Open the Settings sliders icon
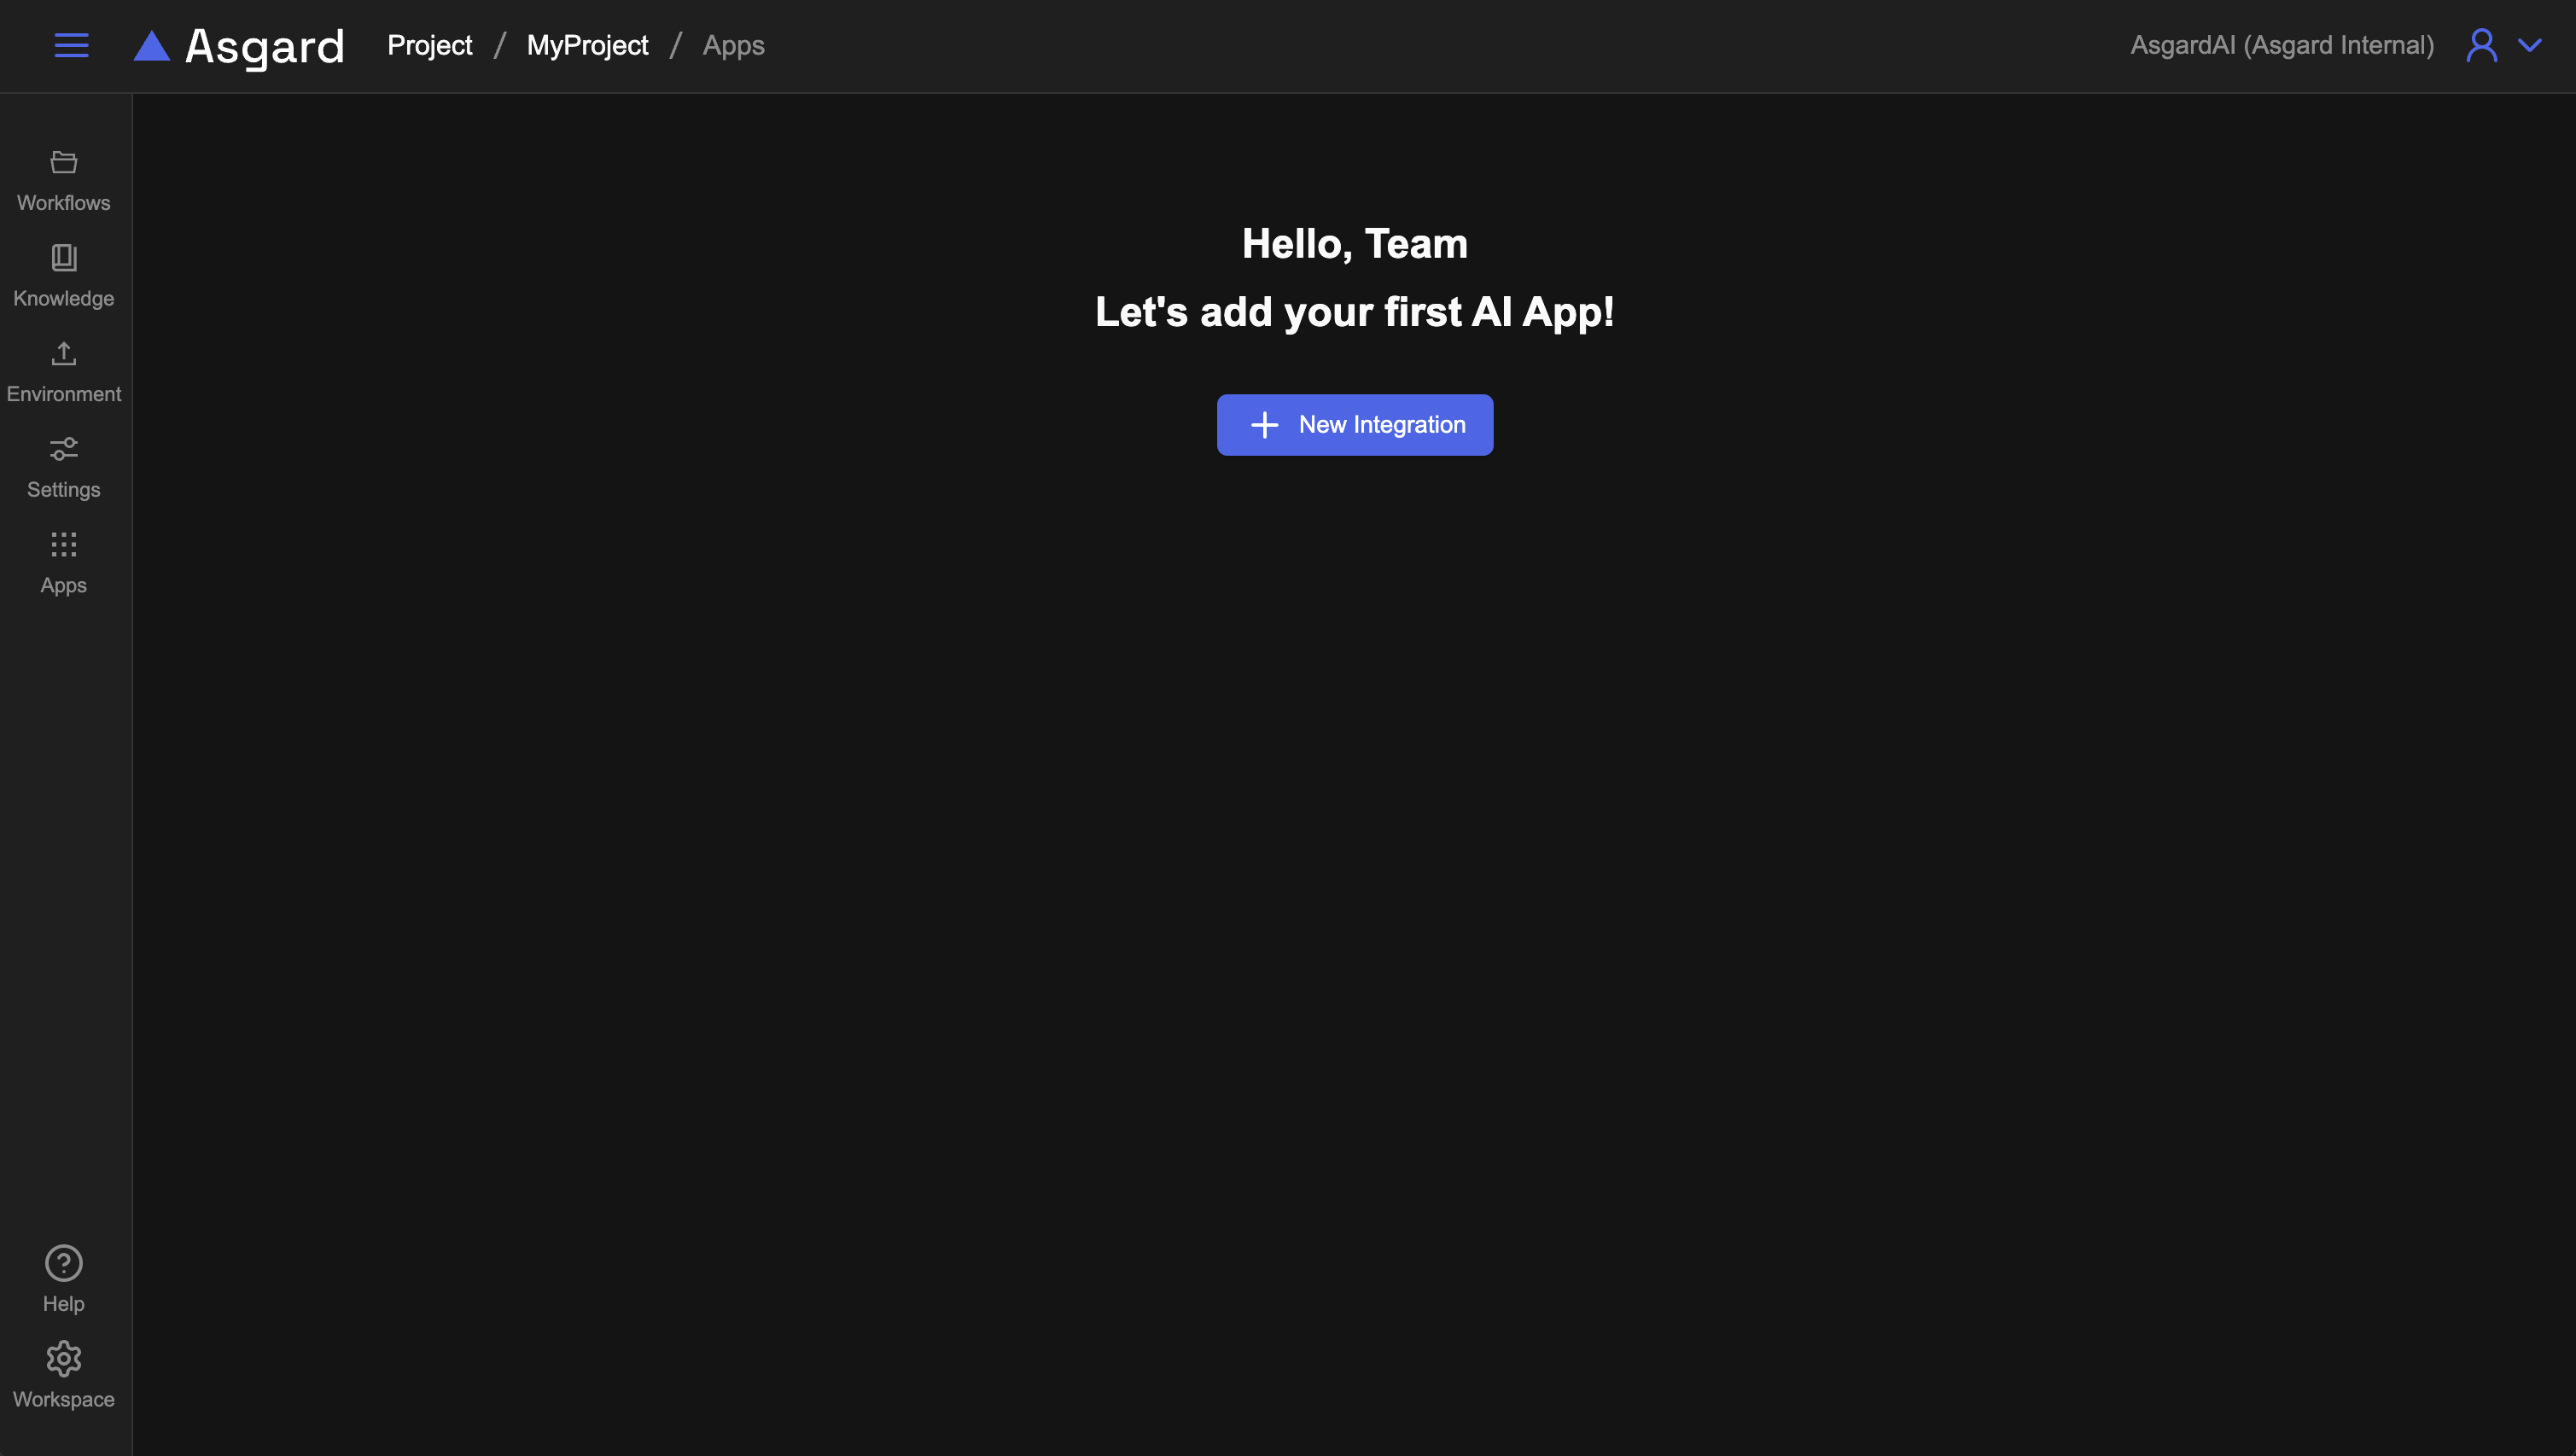This screenshot has height=1456, width=2576. pyautogui.click(x=64, y=449)
